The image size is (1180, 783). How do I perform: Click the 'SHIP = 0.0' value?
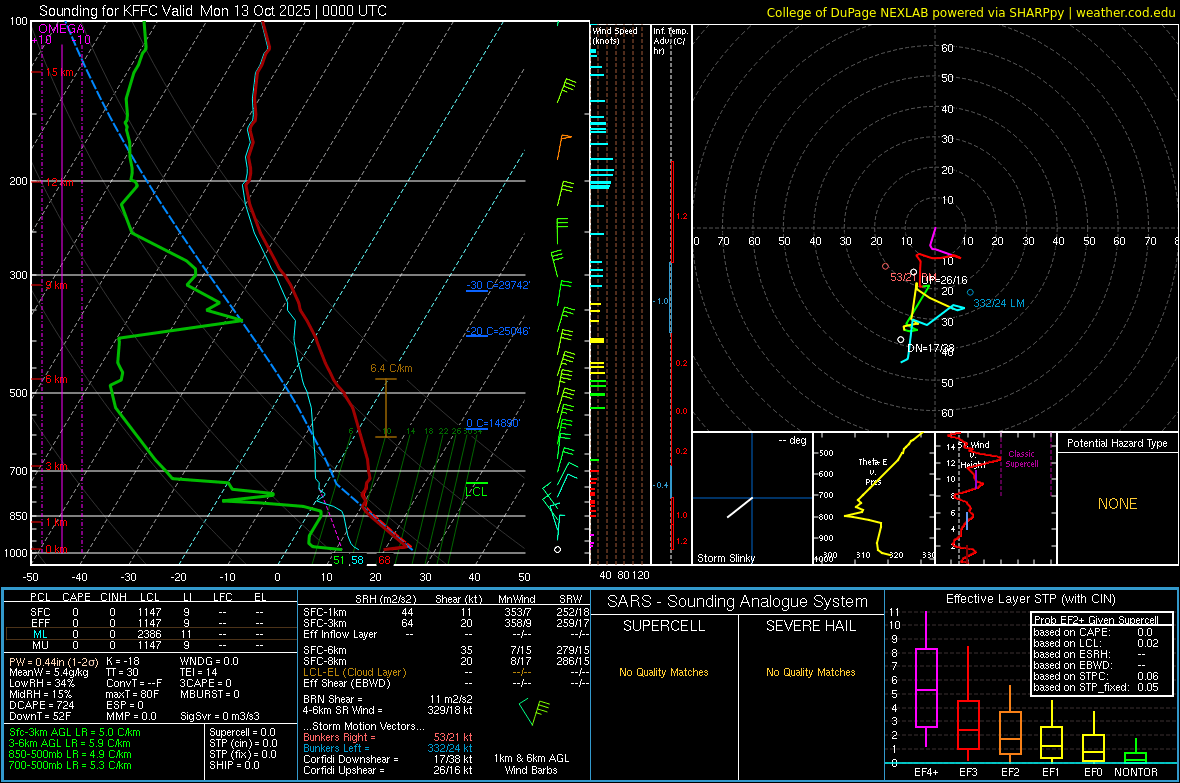pyautogui.click(x=234, y=765)
